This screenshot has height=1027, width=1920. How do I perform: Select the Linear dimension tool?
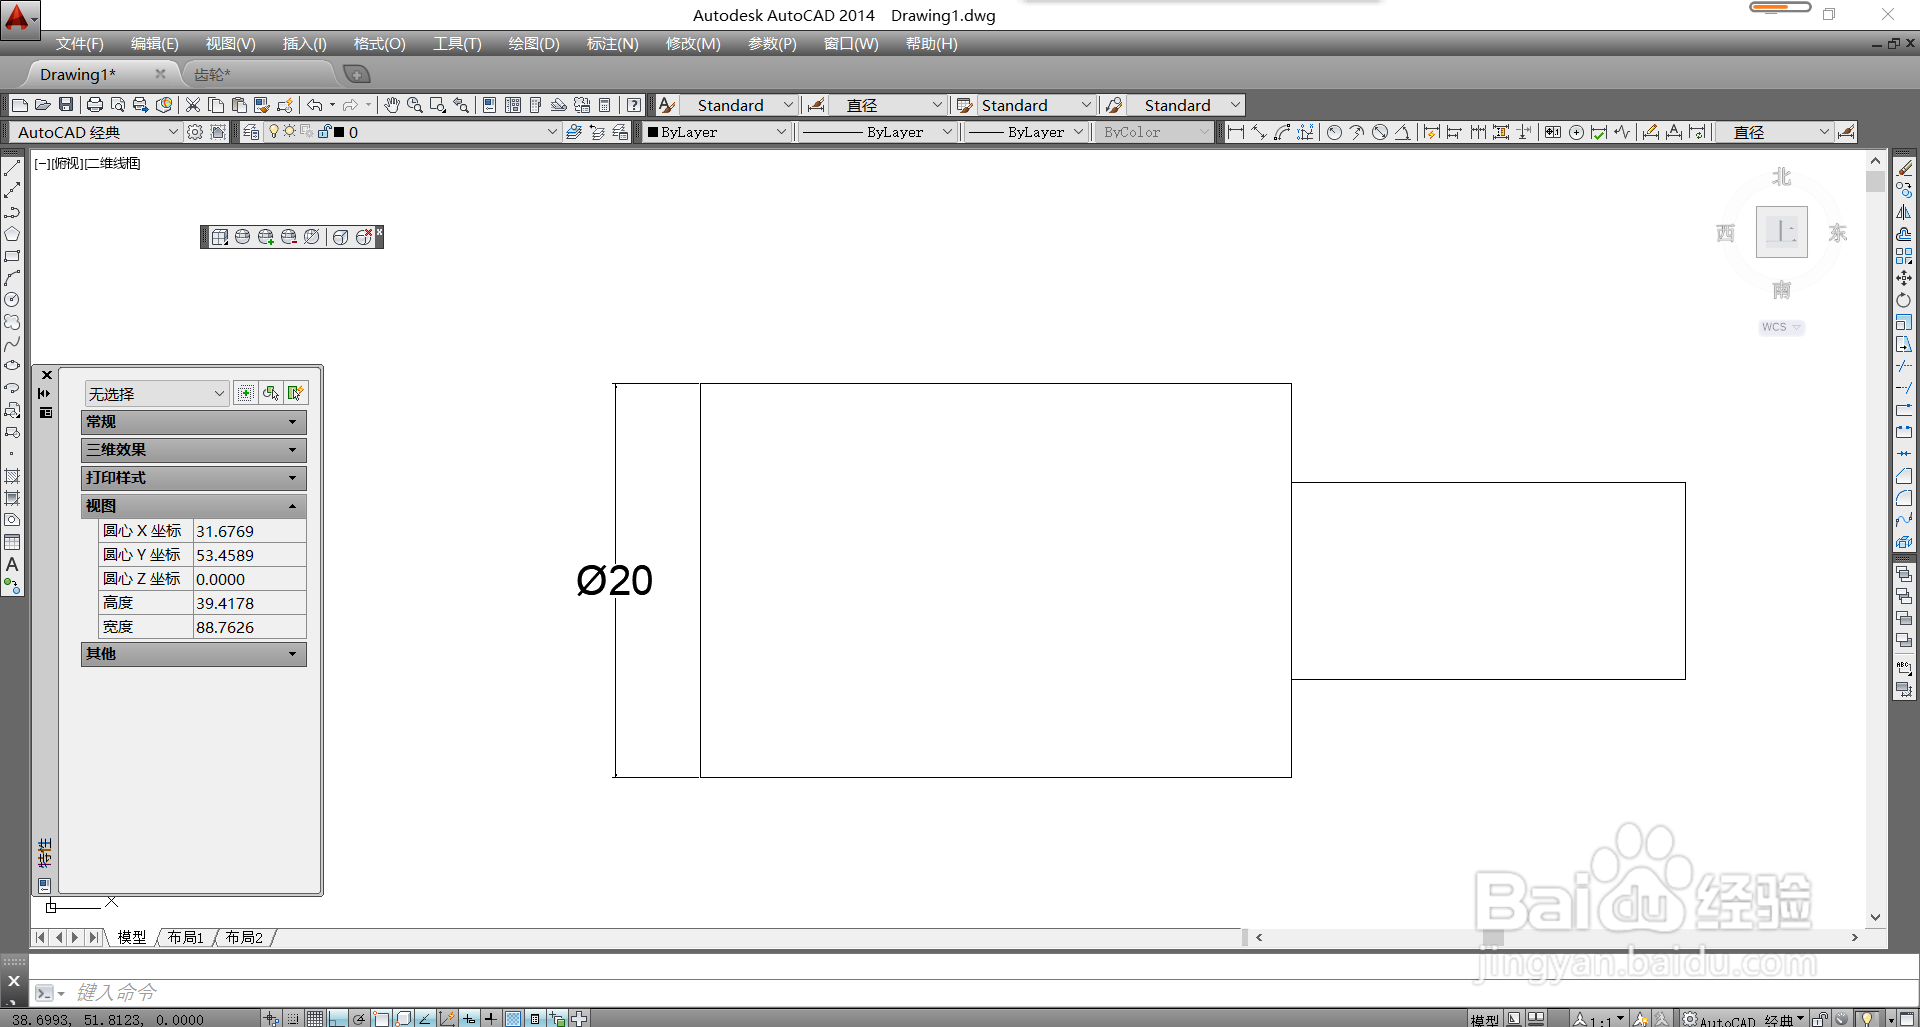1236,132
